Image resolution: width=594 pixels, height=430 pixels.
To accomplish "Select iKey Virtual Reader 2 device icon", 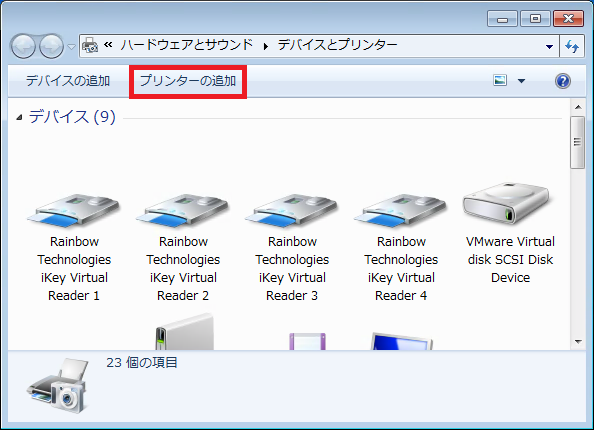I will (x=183, y=211).
